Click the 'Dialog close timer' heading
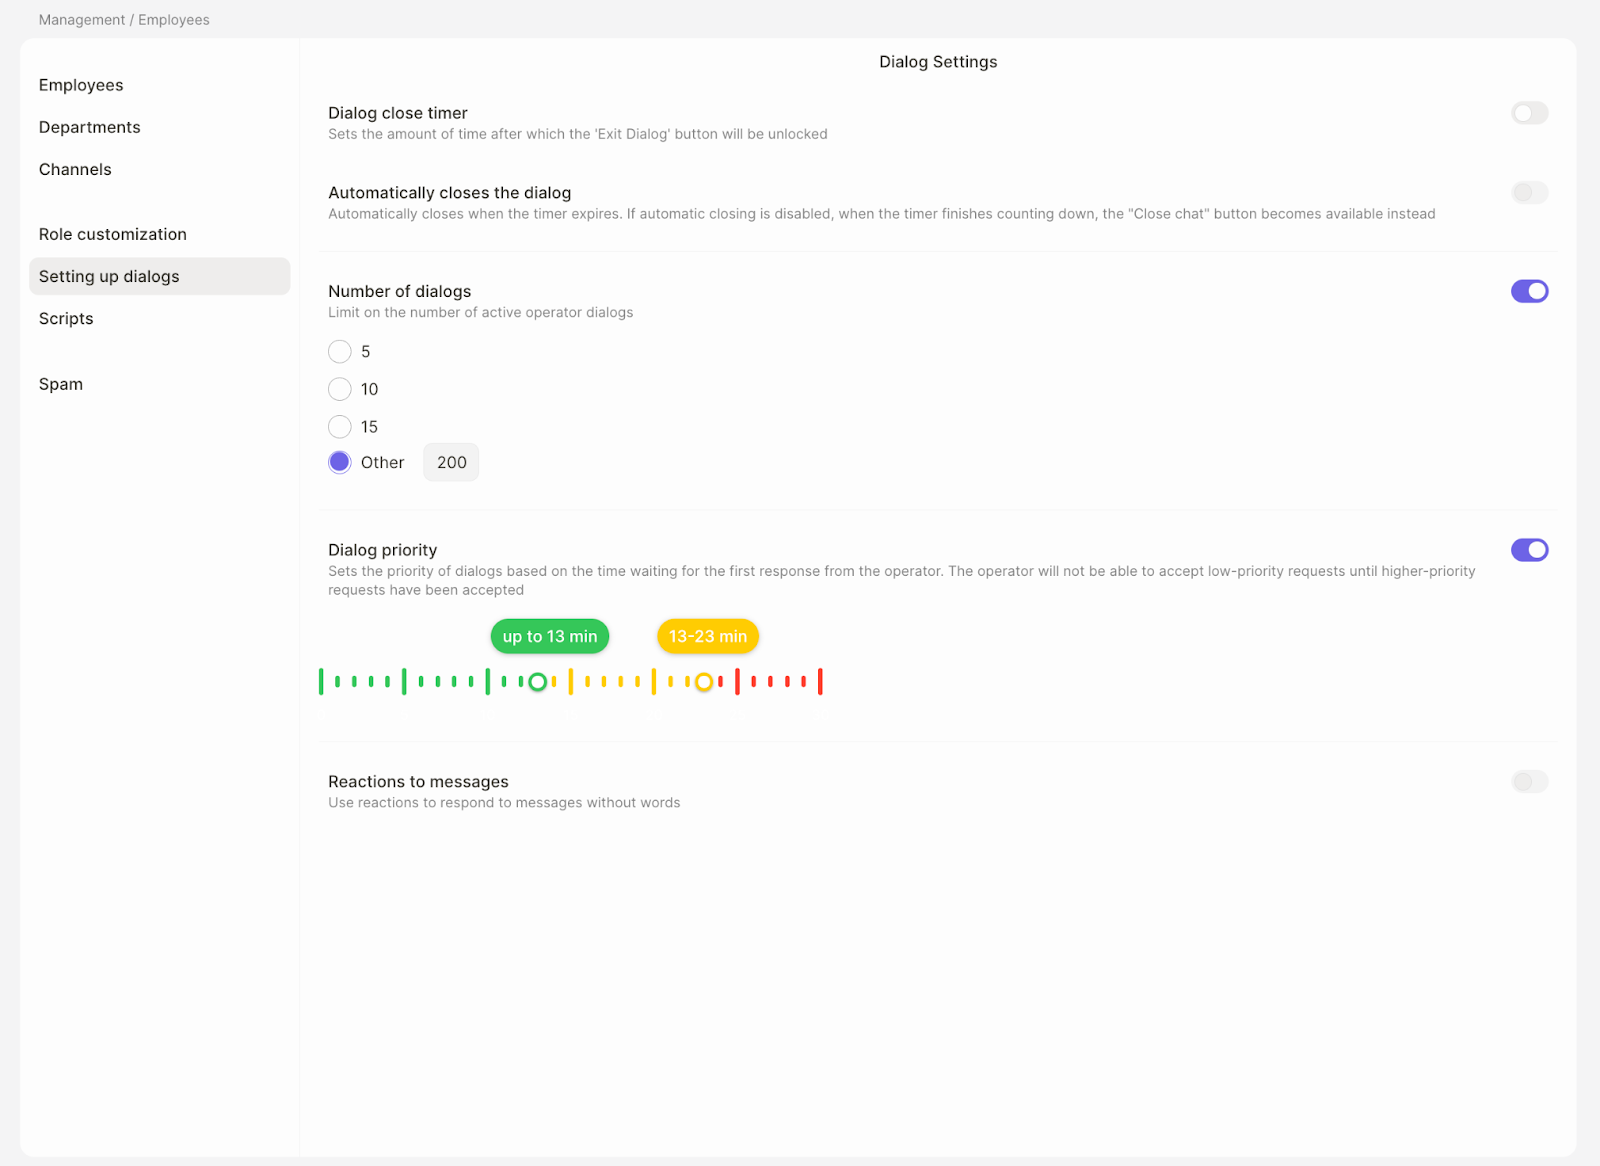This screenshot has width=1600, height=1166. 398,113
